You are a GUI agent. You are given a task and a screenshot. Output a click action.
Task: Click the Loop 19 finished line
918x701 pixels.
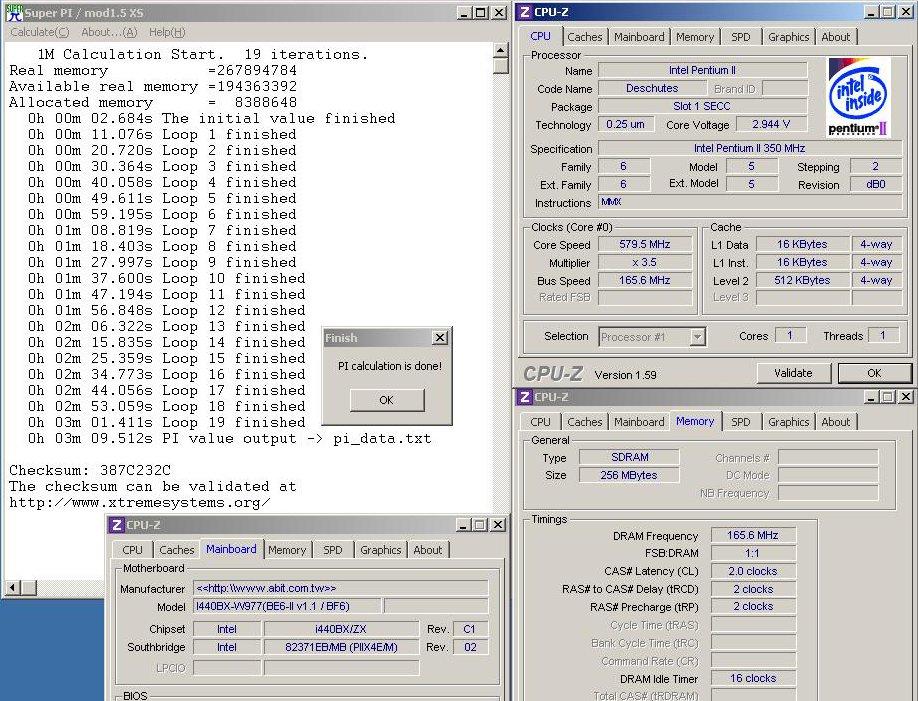[x=166, y=422]
